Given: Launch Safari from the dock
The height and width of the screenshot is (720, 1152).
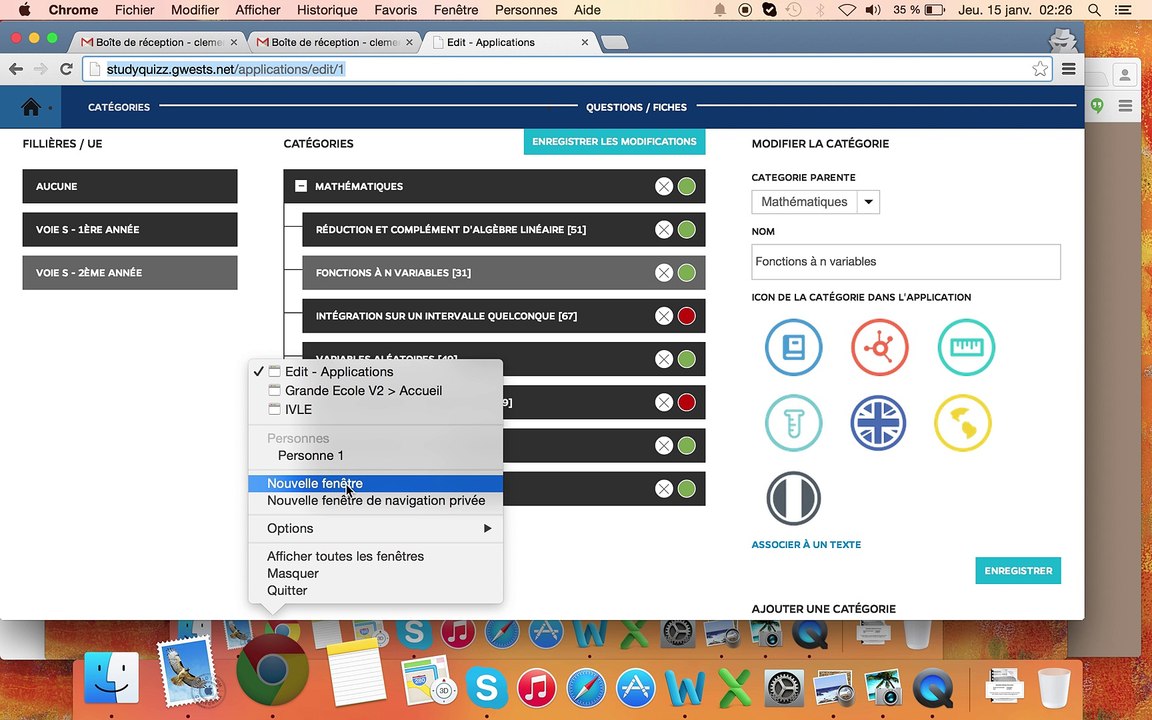Looking at the screenshot, I should tap(586, 689).
